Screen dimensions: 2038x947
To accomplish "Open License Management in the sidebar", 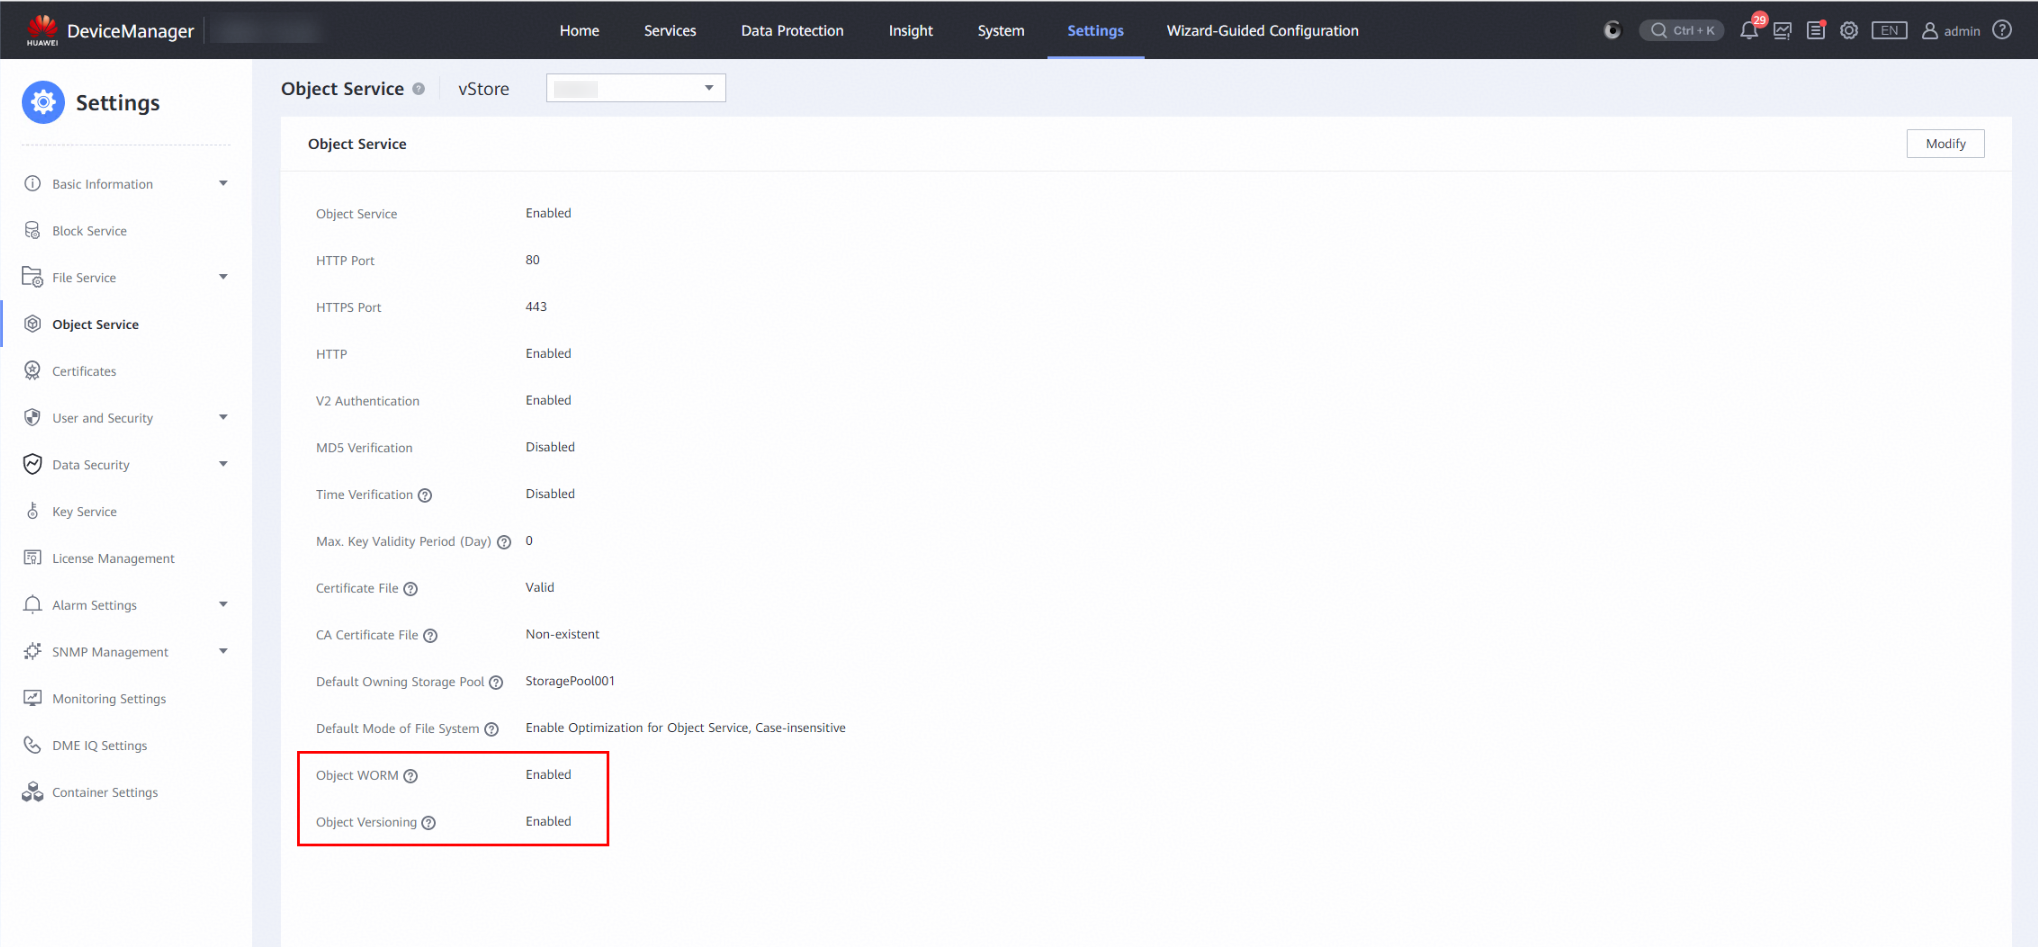I will point(113,559).
